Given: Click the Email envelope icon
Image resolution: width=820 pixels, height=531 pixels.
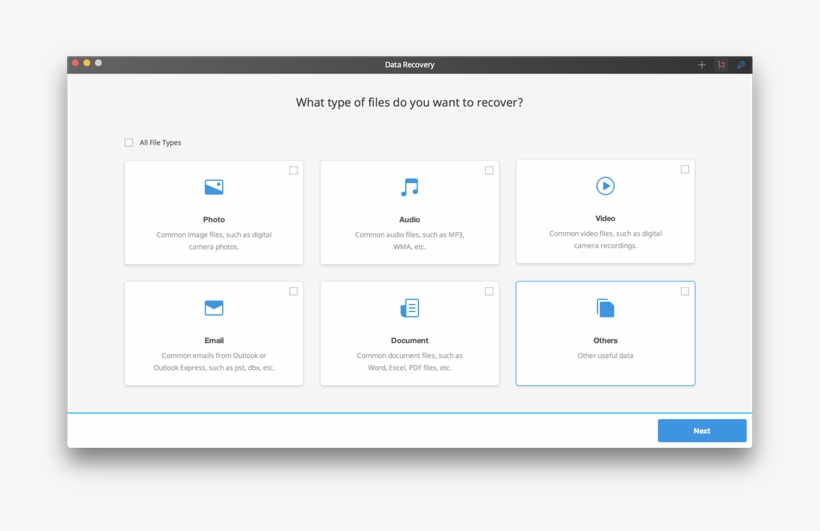Looking at the screenshot, I should 214,308.
